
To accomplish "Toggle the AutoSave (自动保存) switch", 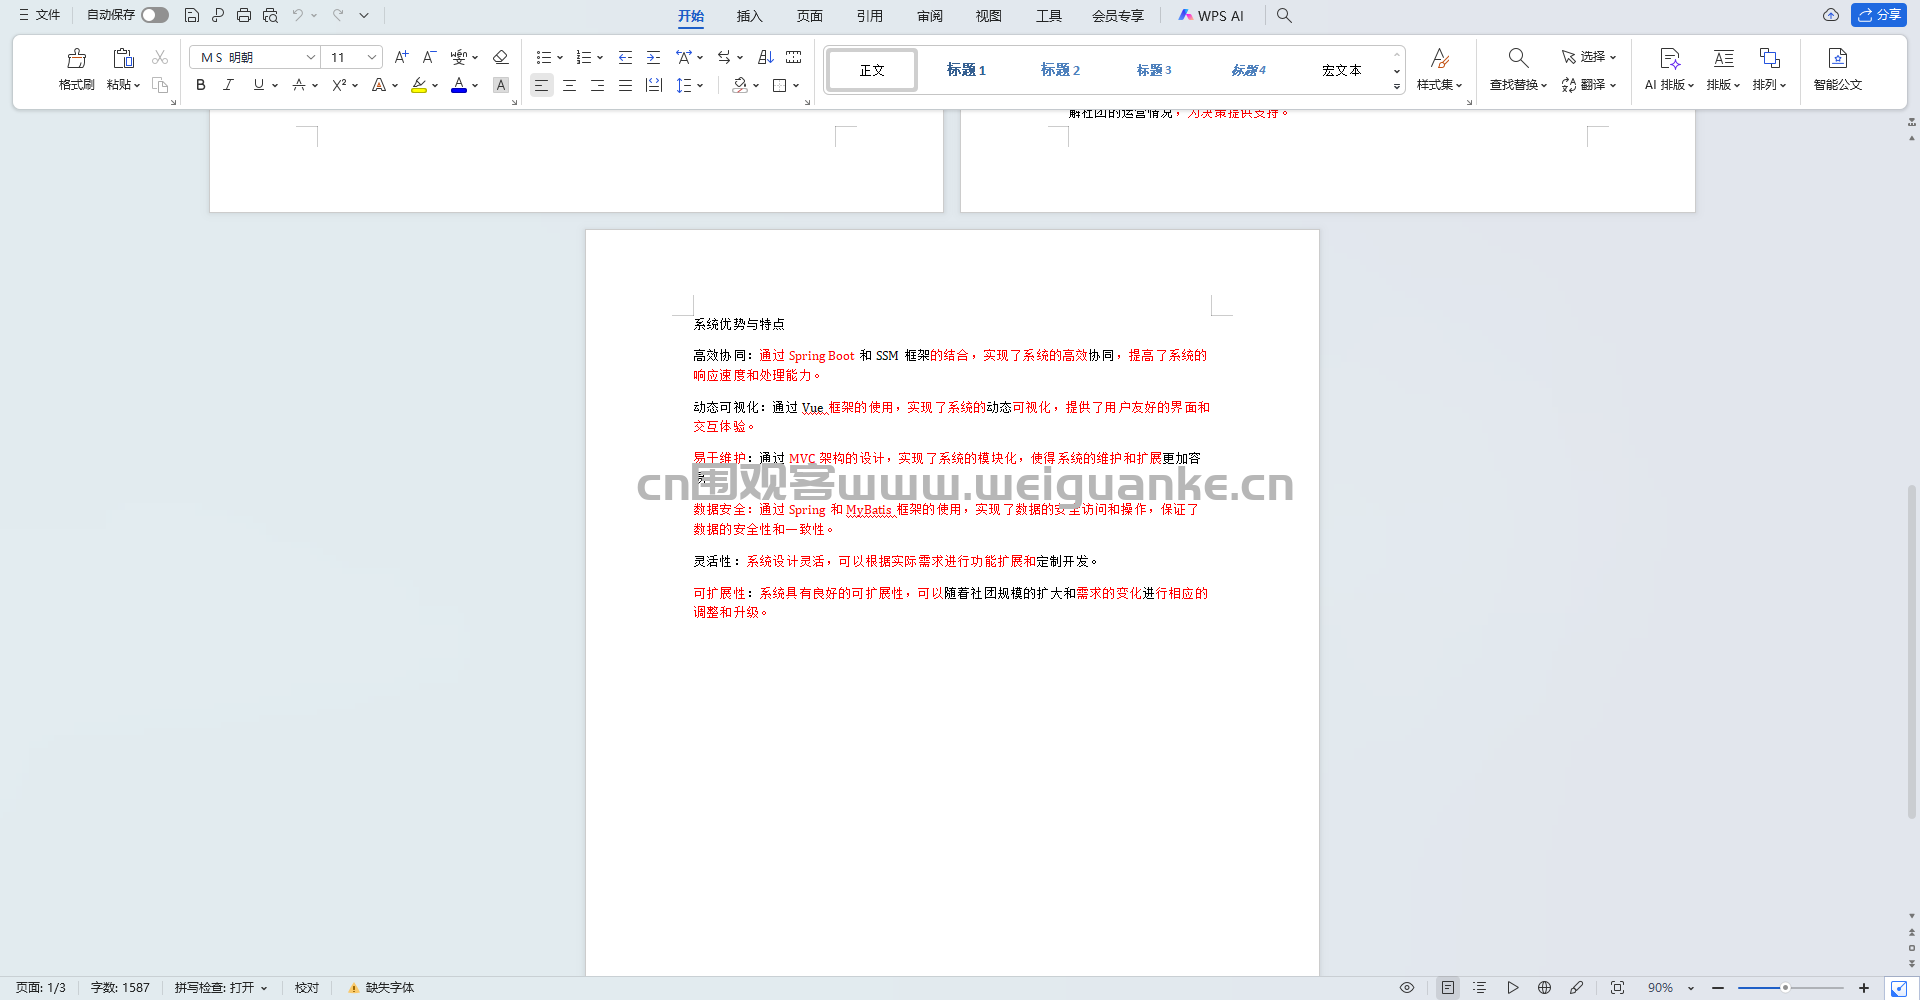I will click(x=154, y=15).
